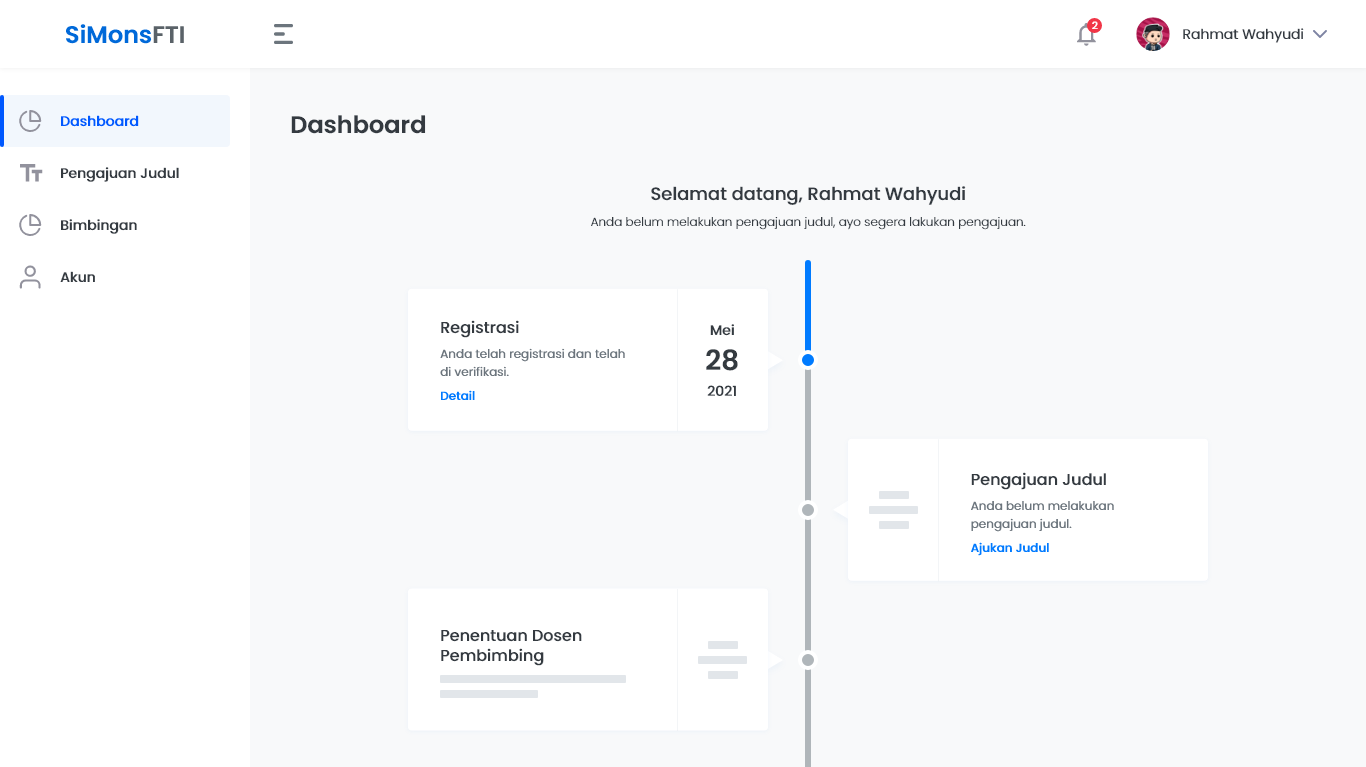Toggle the sidebar hamburger menu icon
1366x767 pixels.
tap(283, 35)
